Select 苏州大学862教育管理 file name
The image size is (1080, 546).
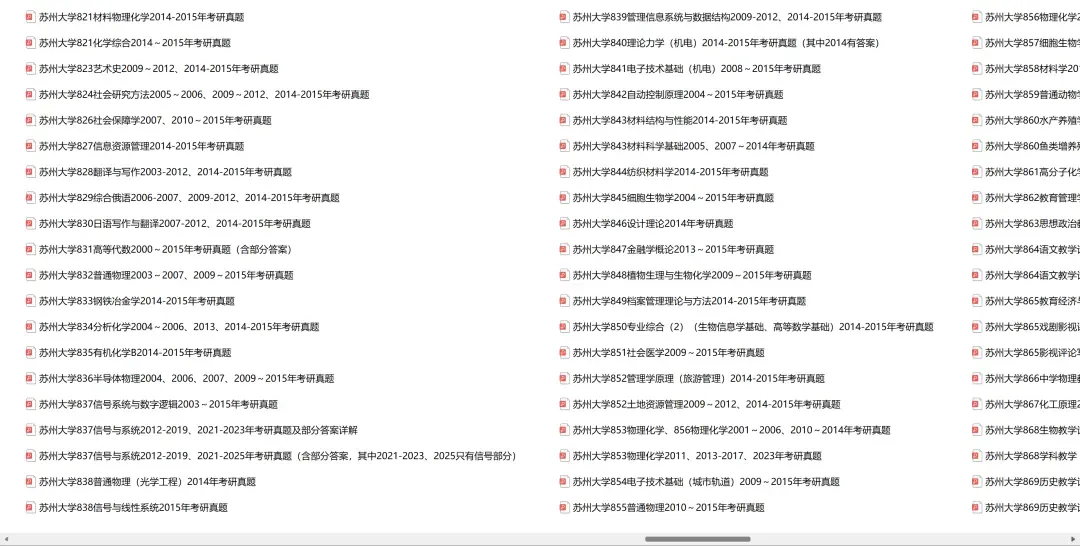1032,198
